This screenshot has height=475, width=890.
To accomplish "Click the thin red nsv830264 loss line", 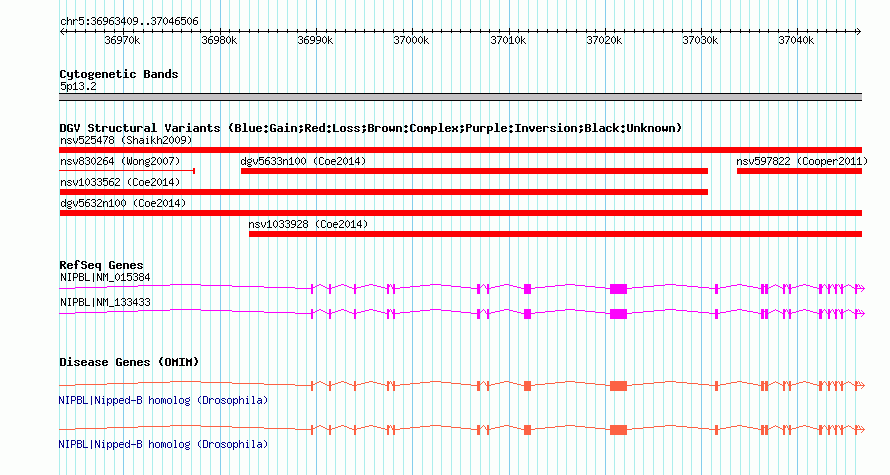I will coord(127,170).
